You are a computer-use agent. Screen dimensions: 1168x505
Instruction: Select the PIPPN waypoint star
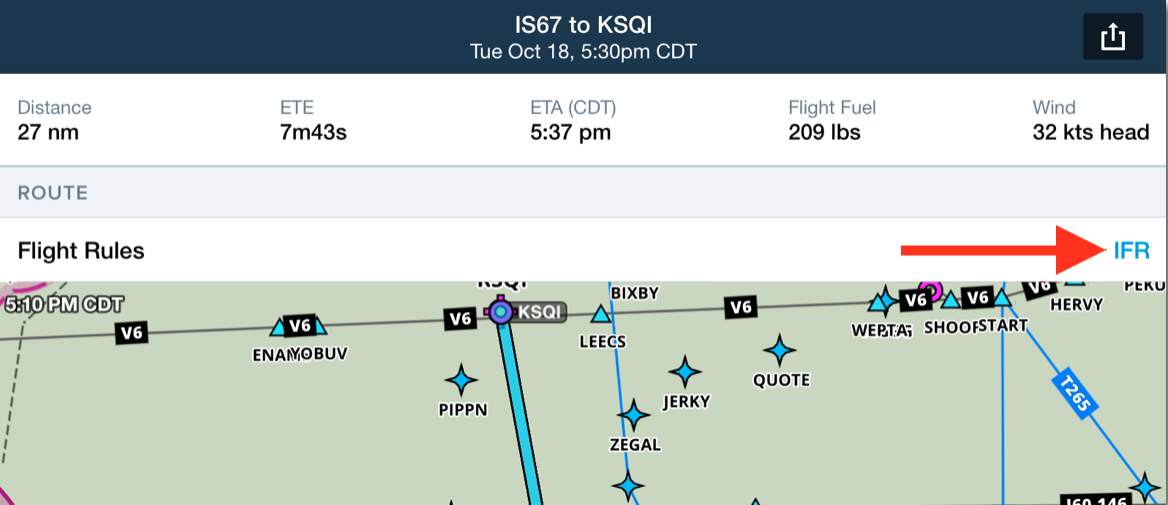point(461,381)
